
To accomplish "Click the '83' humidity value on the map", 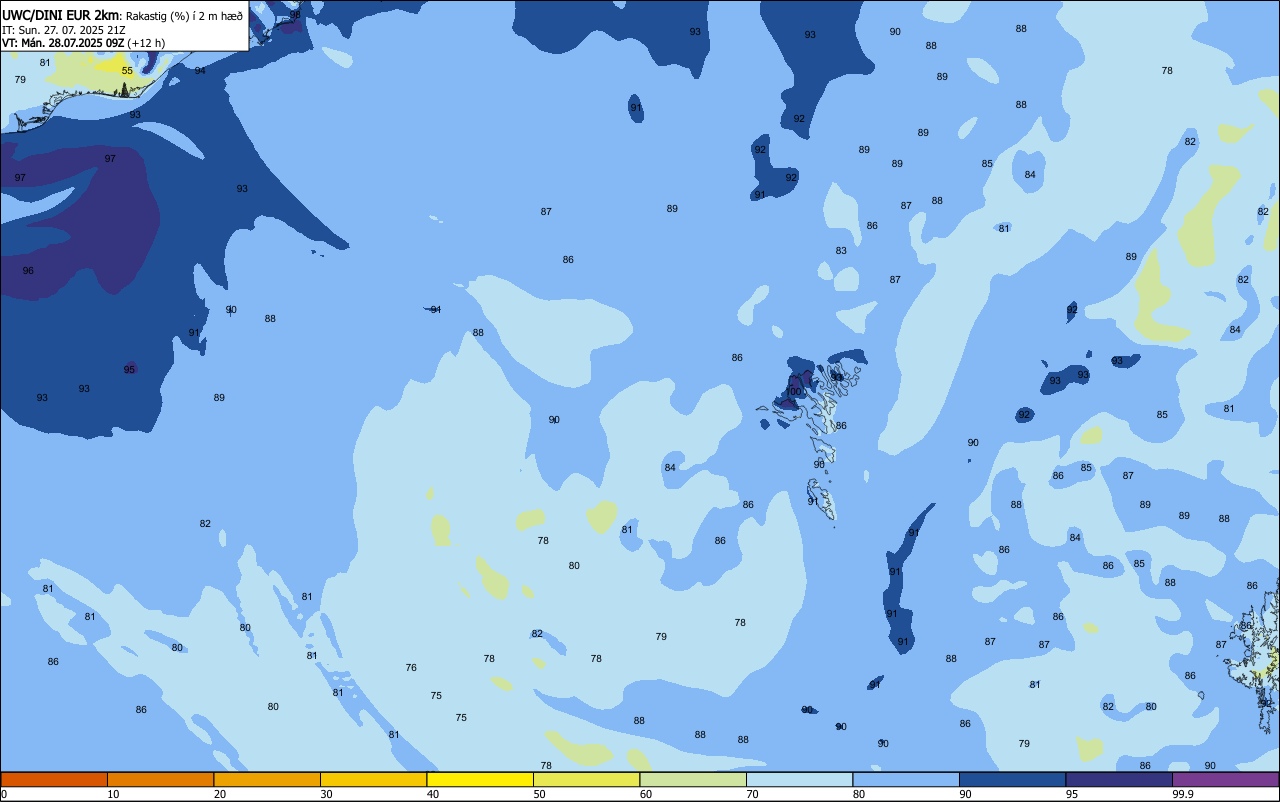I will pyautogui.click(x=841, y=251).
